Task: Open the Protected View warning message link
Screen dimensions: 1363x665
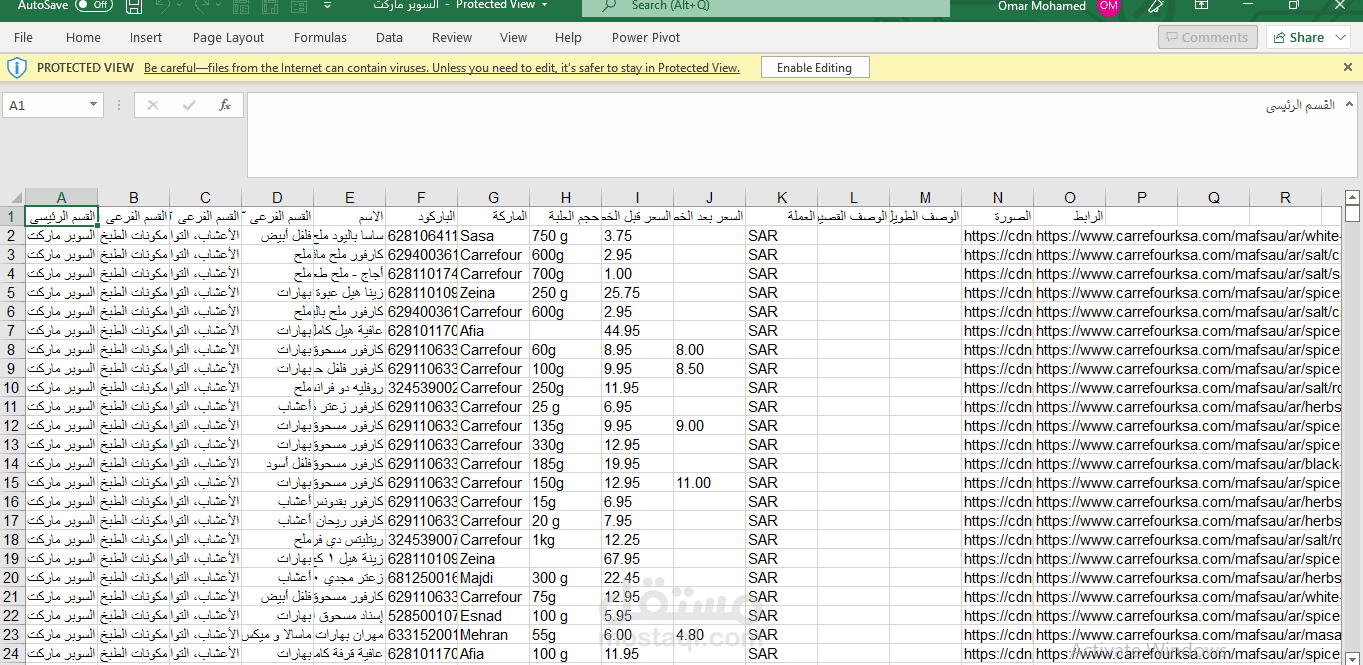Action: tap(442, 68)
